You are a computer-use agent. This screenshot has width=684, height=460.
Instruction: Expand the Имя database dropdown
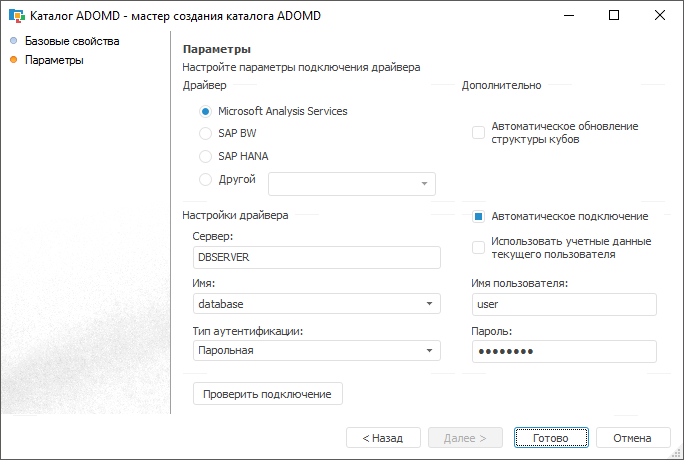click(x=428, y=304)
